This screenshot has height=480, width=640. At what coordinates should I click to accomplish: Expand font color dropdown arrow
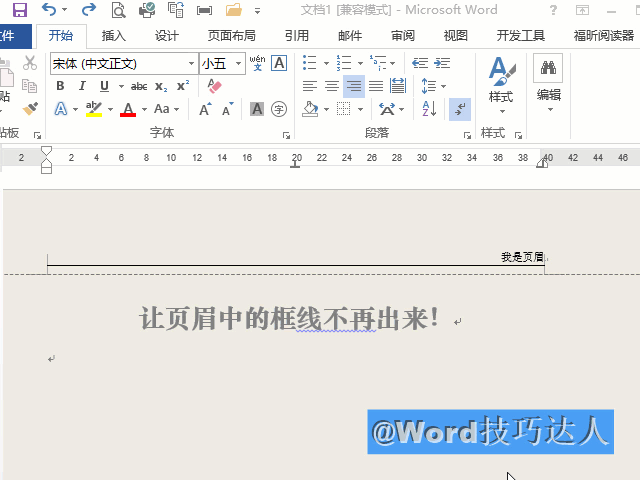(144, 109)
